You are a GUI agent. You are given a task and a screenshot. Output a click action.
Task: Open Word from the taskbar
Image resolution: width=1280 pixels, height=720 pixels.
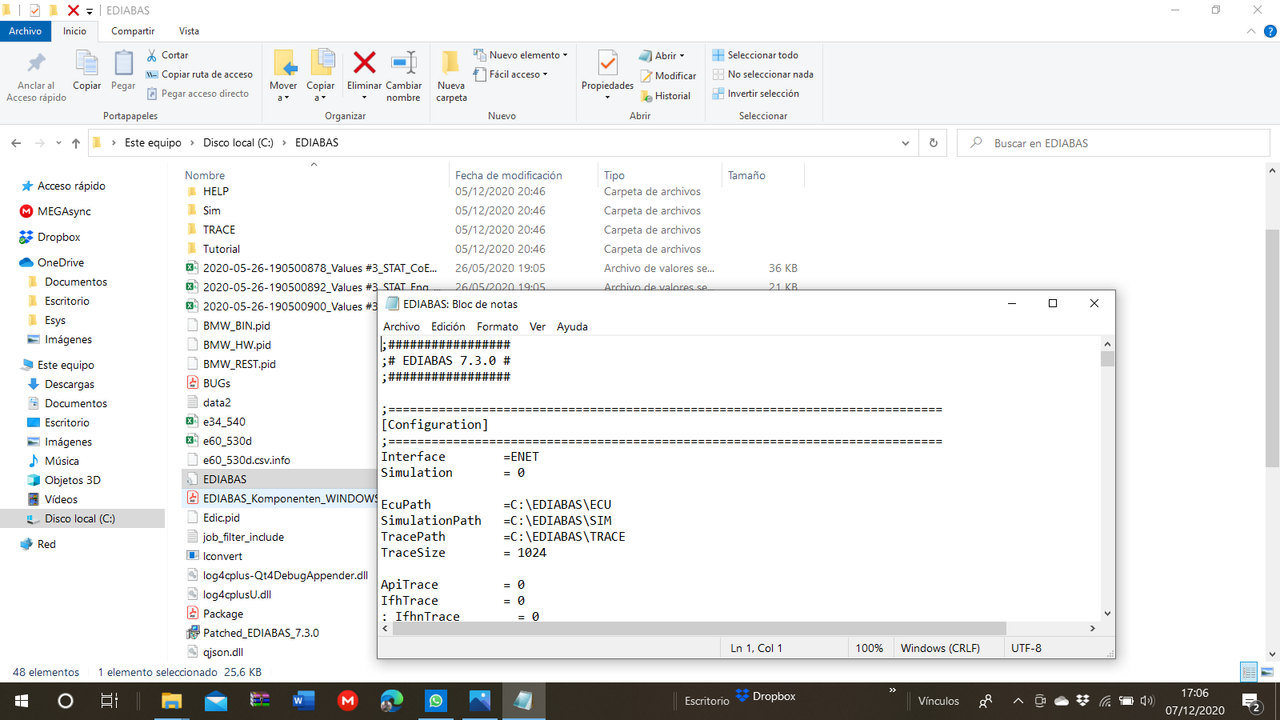[303, 701]
